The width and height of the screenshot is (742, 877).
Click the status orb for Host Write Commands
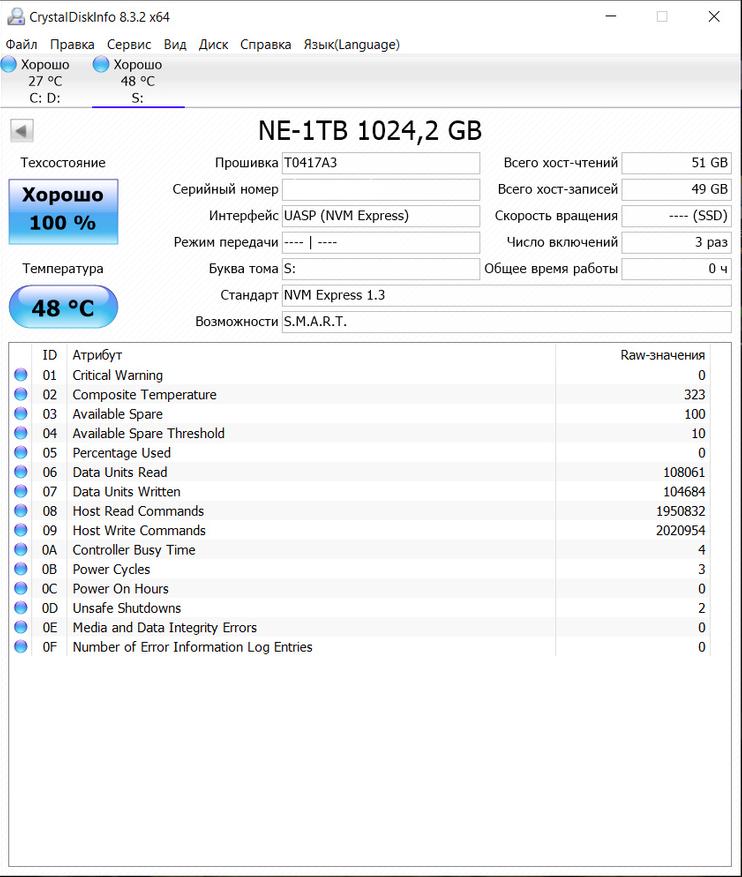pyautogui.click(x=21, y=530)
